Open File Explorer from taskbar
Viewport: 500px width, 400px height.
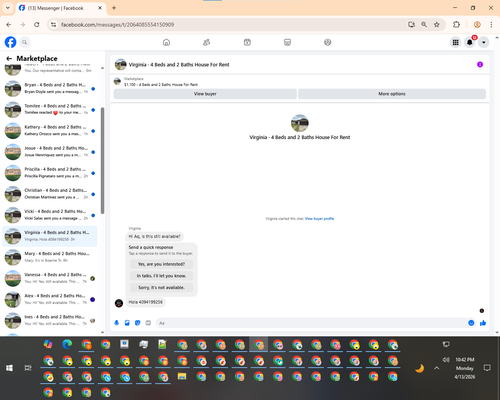(182, 376)
